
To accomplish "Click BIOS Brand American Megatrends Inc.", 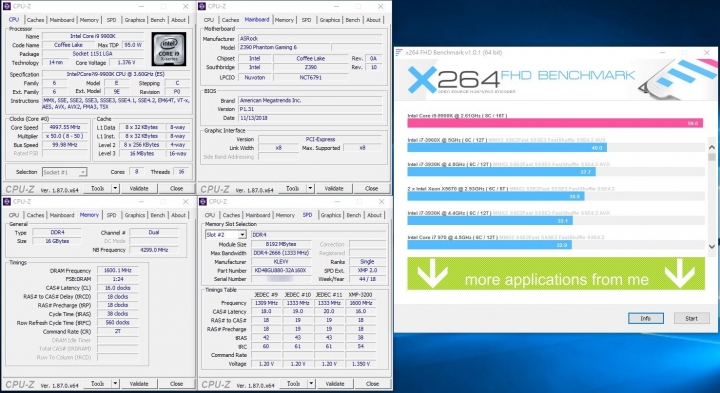I will point(310,101).
